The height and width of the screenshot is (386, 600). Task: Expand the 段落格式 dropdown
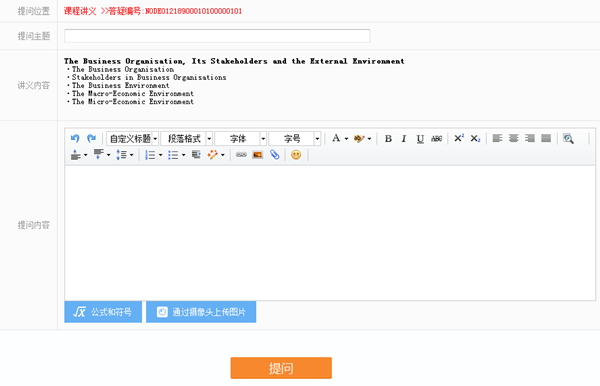pos(186,138)
